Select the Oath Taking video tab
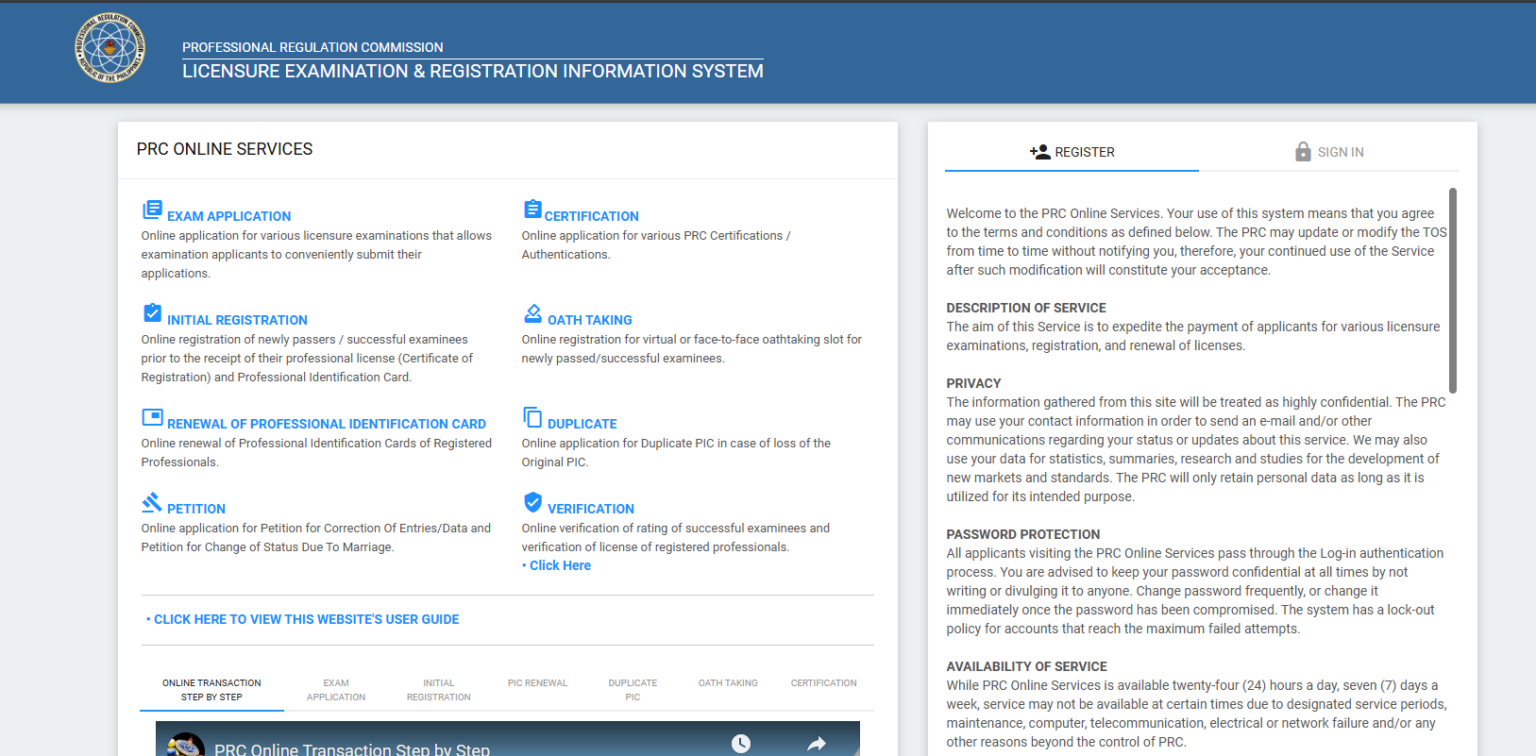 (x=727, y=683)
